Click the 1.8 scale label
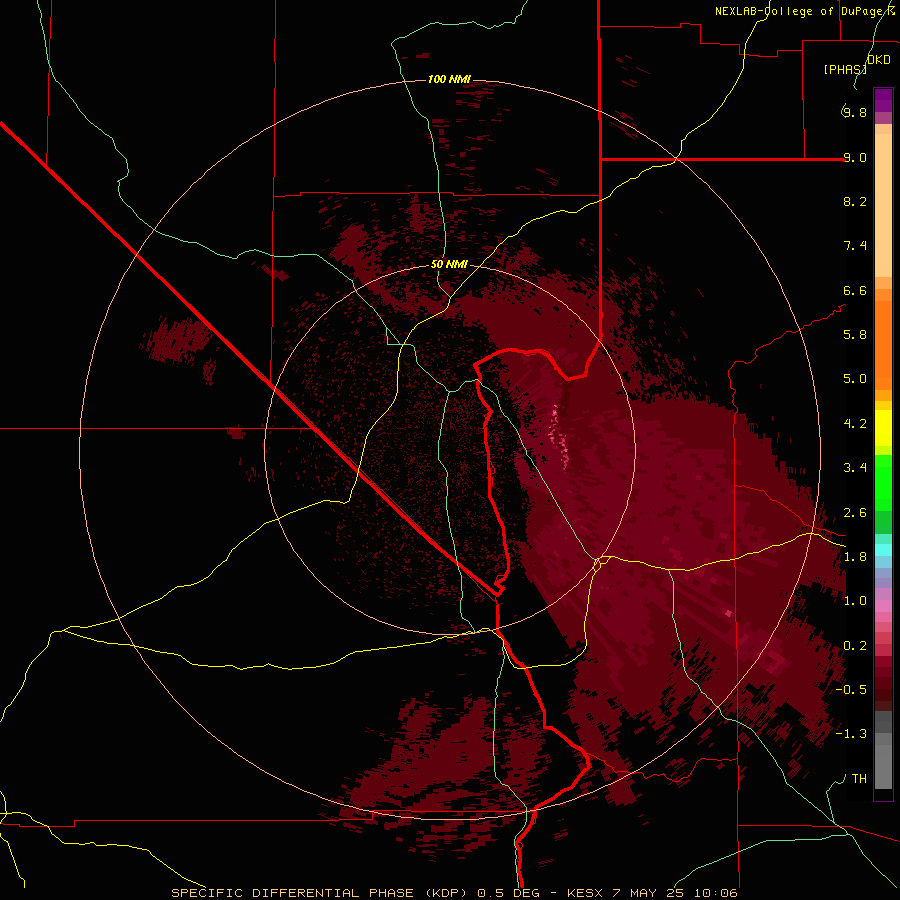 855,557
